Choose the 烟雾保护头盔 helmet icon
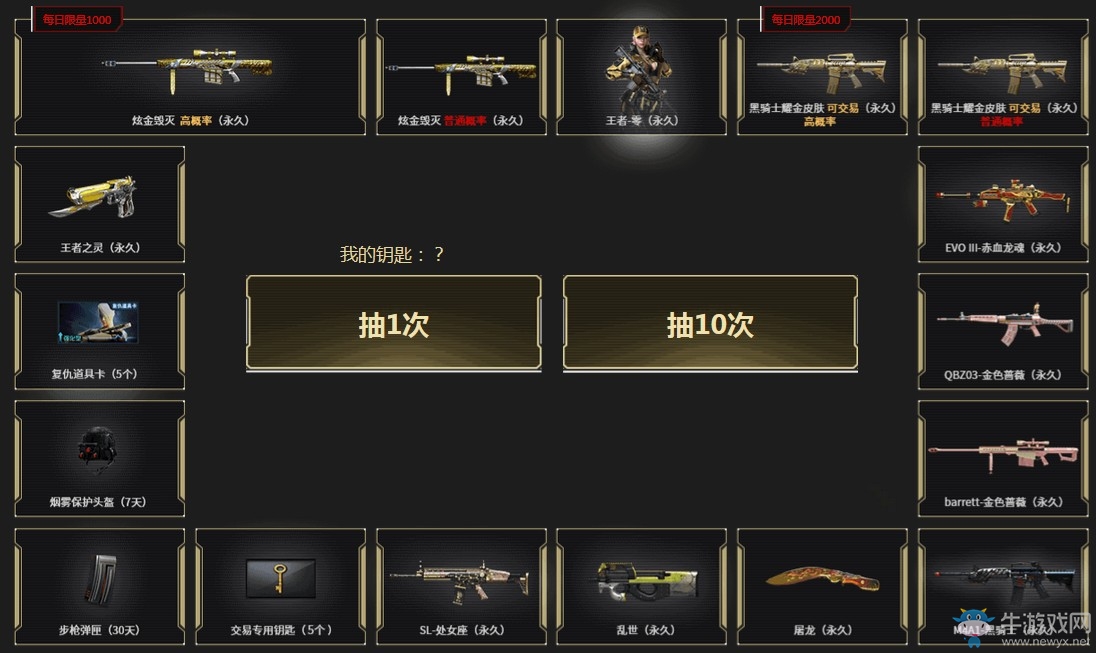This screenshot has width=1096, height=653. (98, 448)
